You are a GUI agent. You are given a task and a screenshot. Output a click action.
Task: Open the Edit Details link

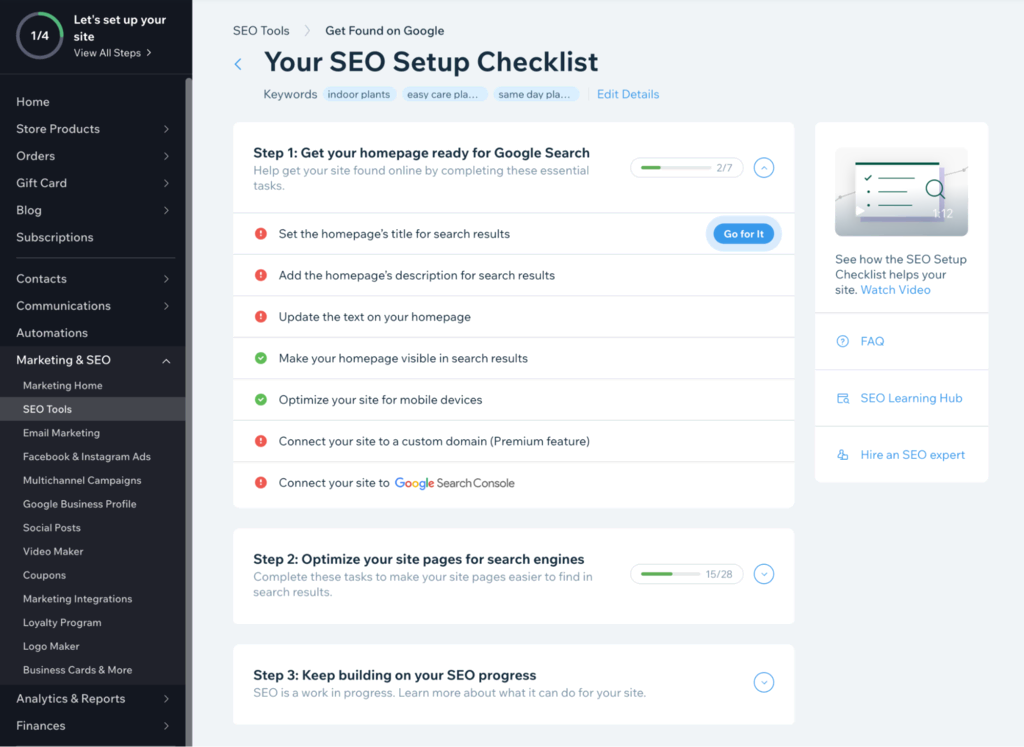click(628, 94)
